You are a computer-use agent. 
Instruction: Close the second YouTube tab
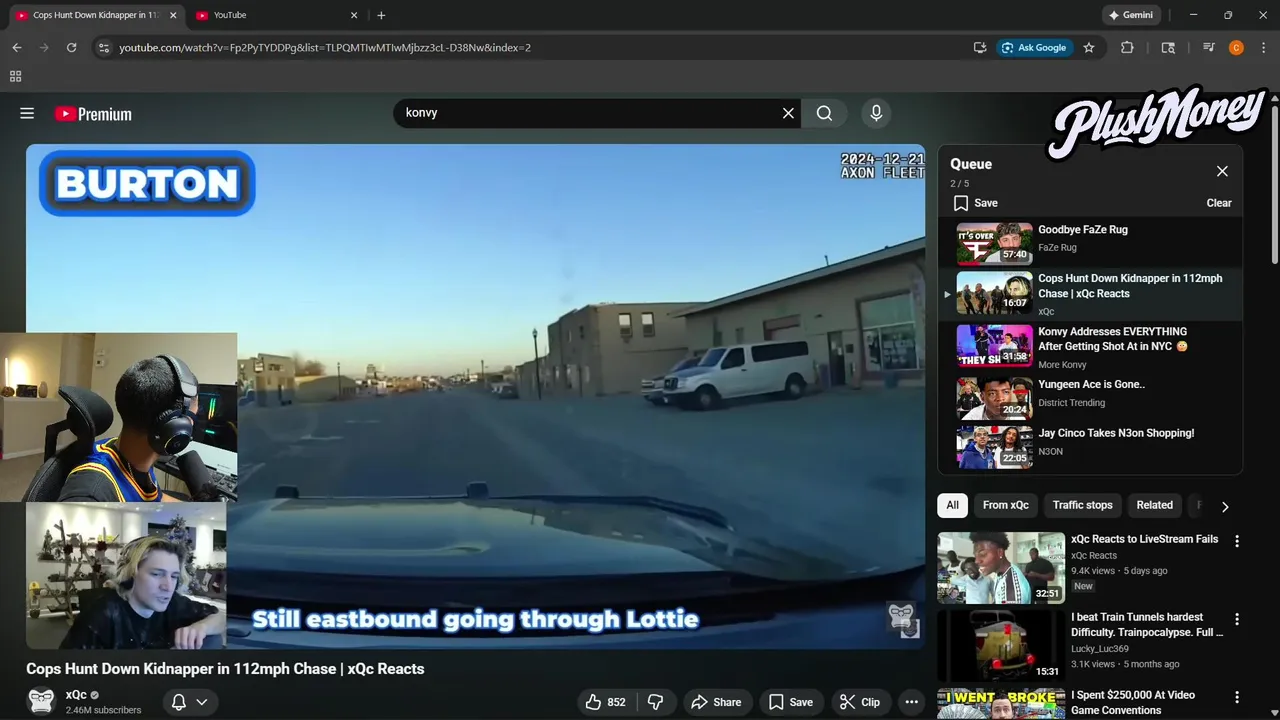tap(354, 15)
